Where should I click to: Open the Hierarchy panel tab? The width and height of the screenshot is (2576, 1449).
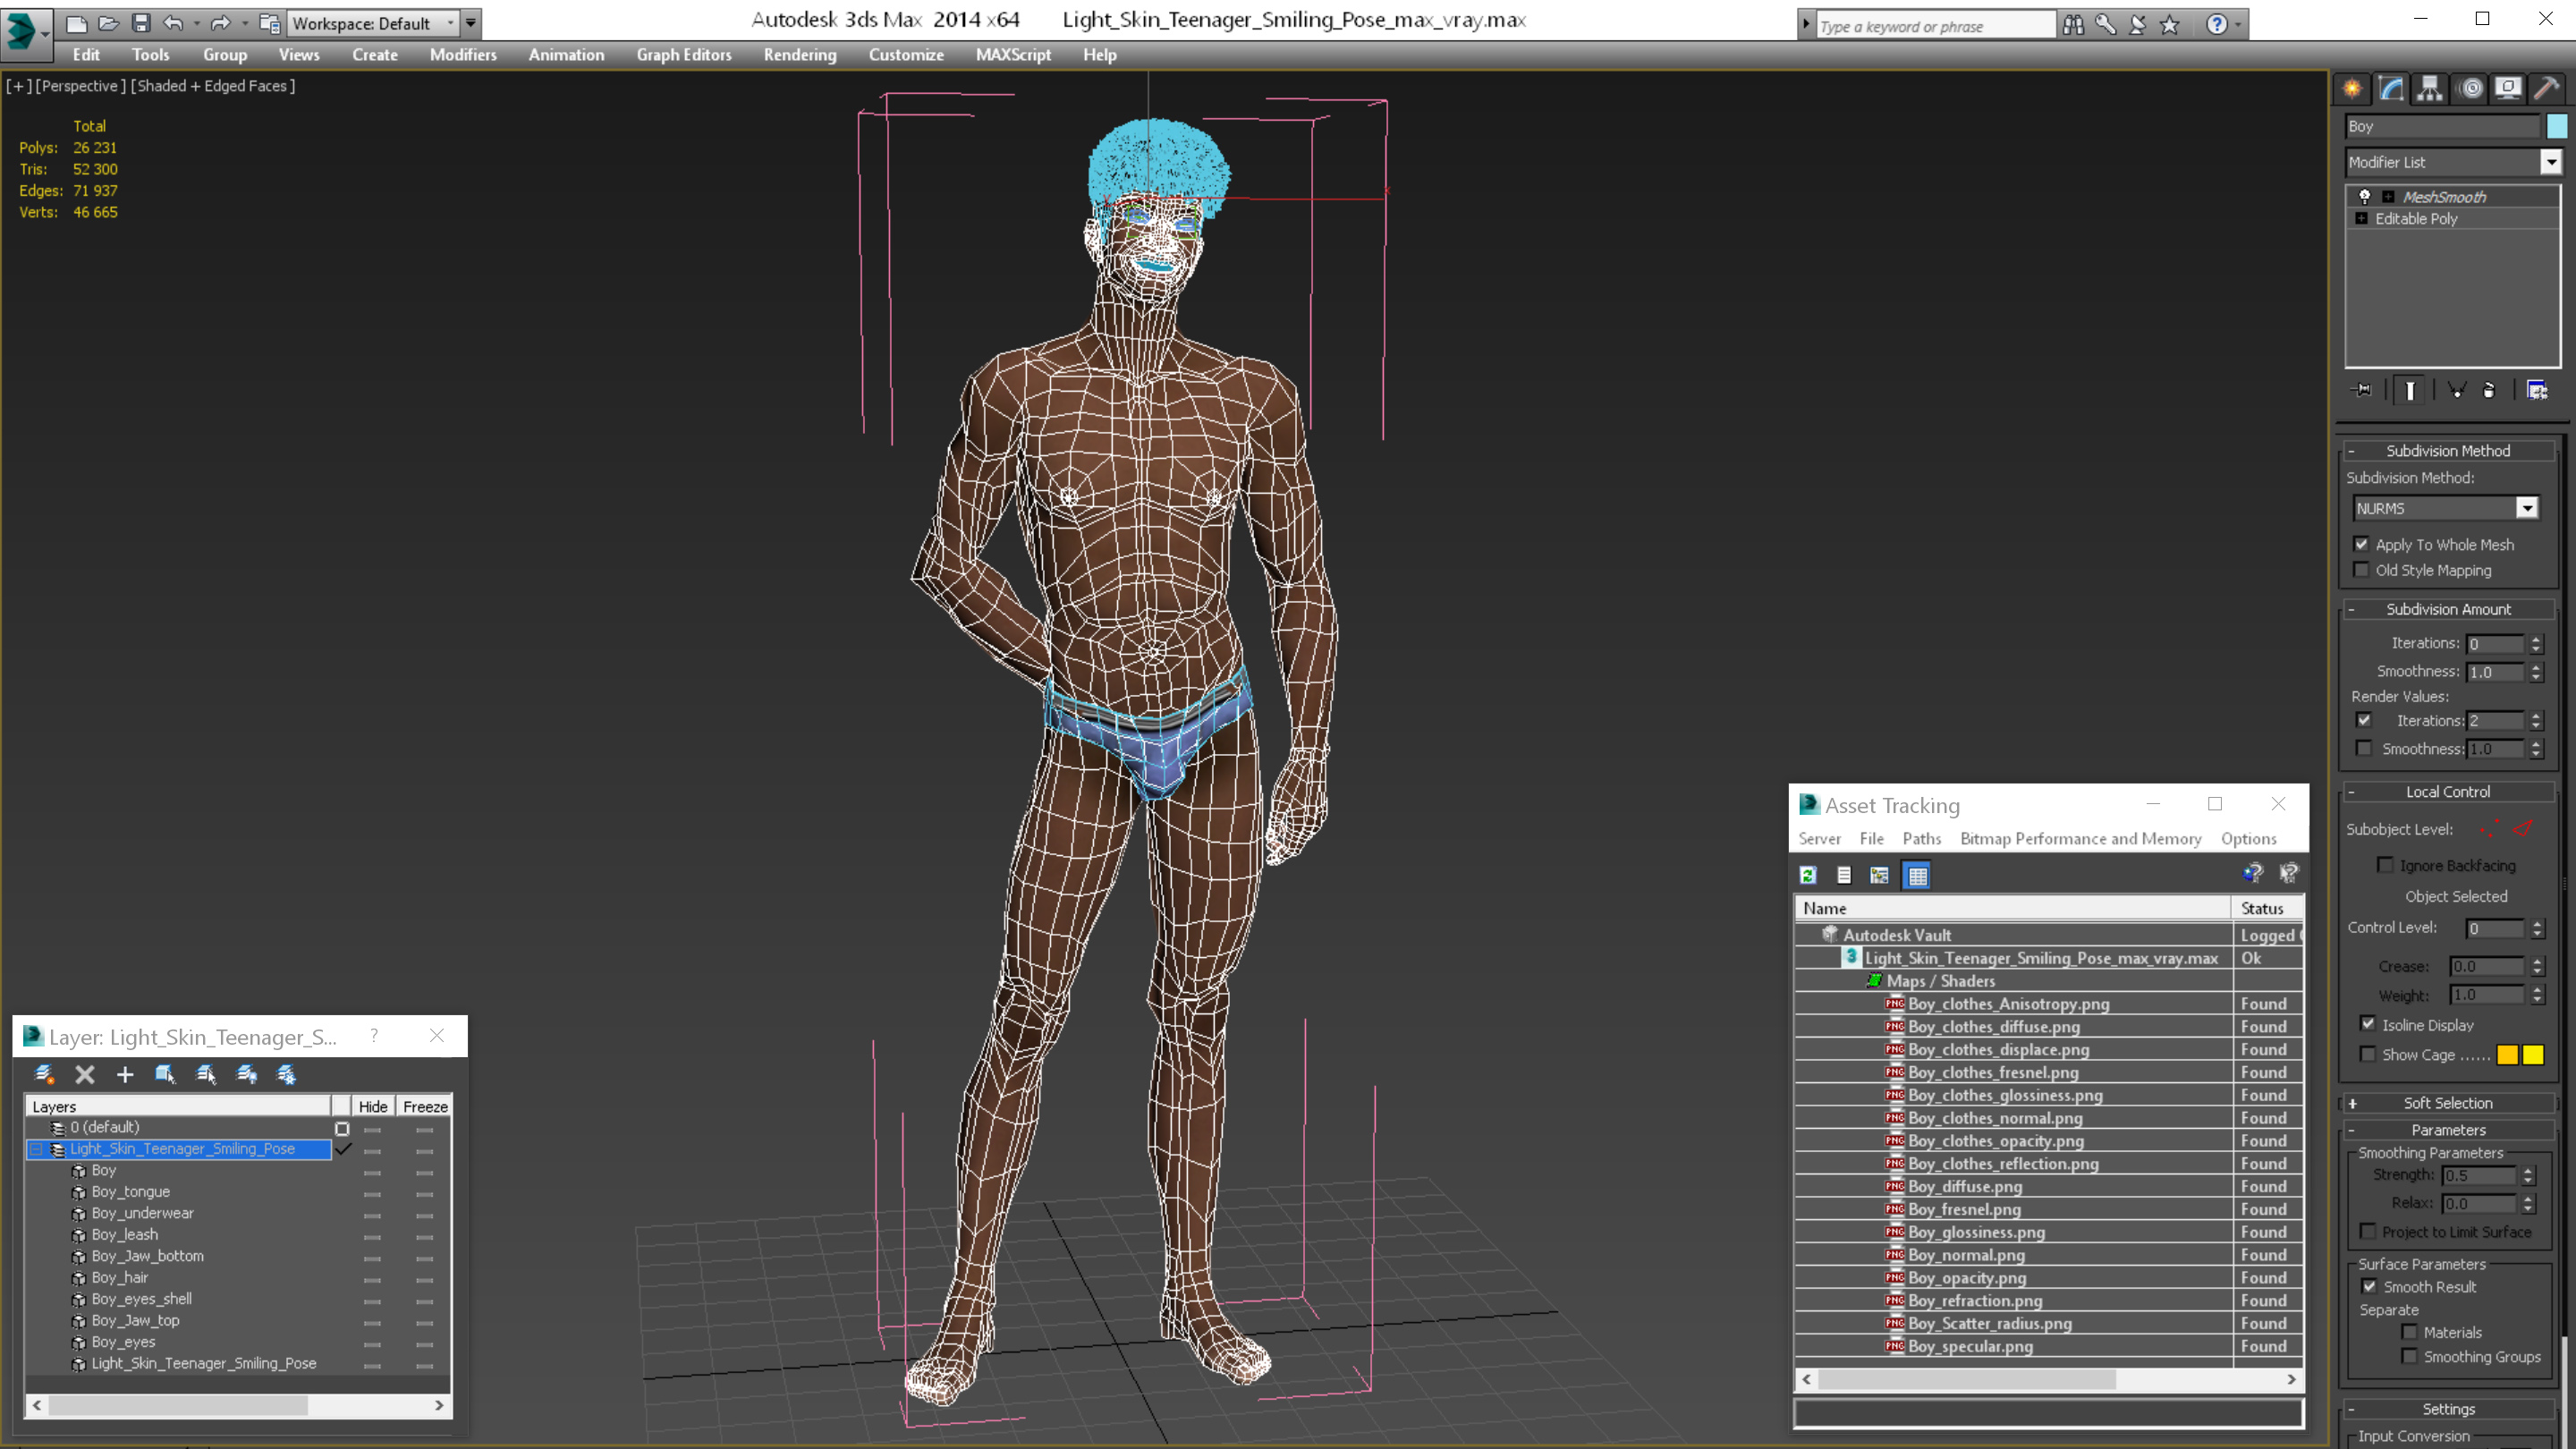click(2430, 88)
